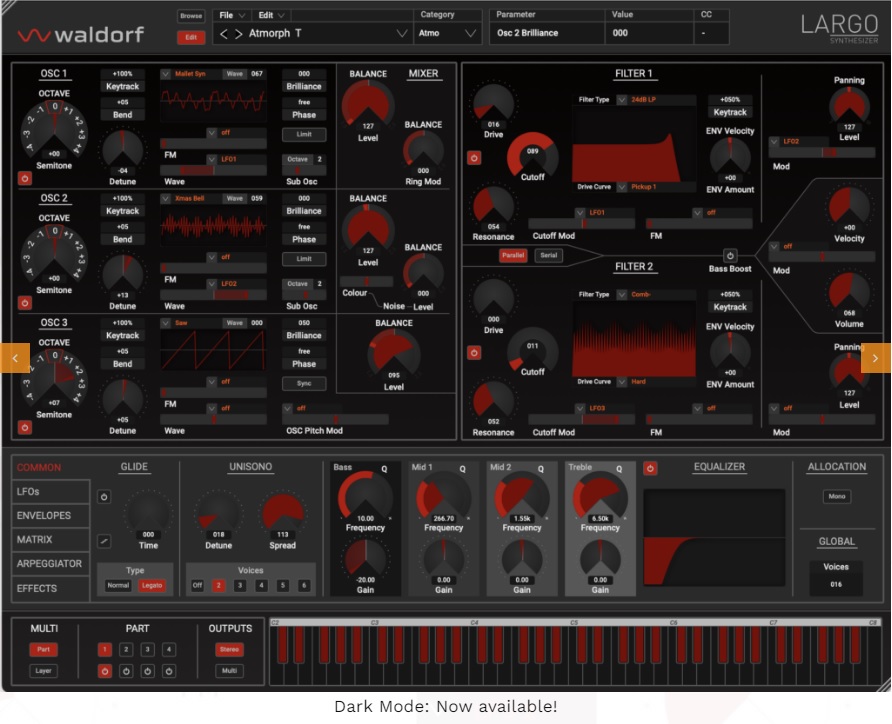Click the OSC 1 Detune knob
This screenshot has height=724, width=892.
point(122,150)
